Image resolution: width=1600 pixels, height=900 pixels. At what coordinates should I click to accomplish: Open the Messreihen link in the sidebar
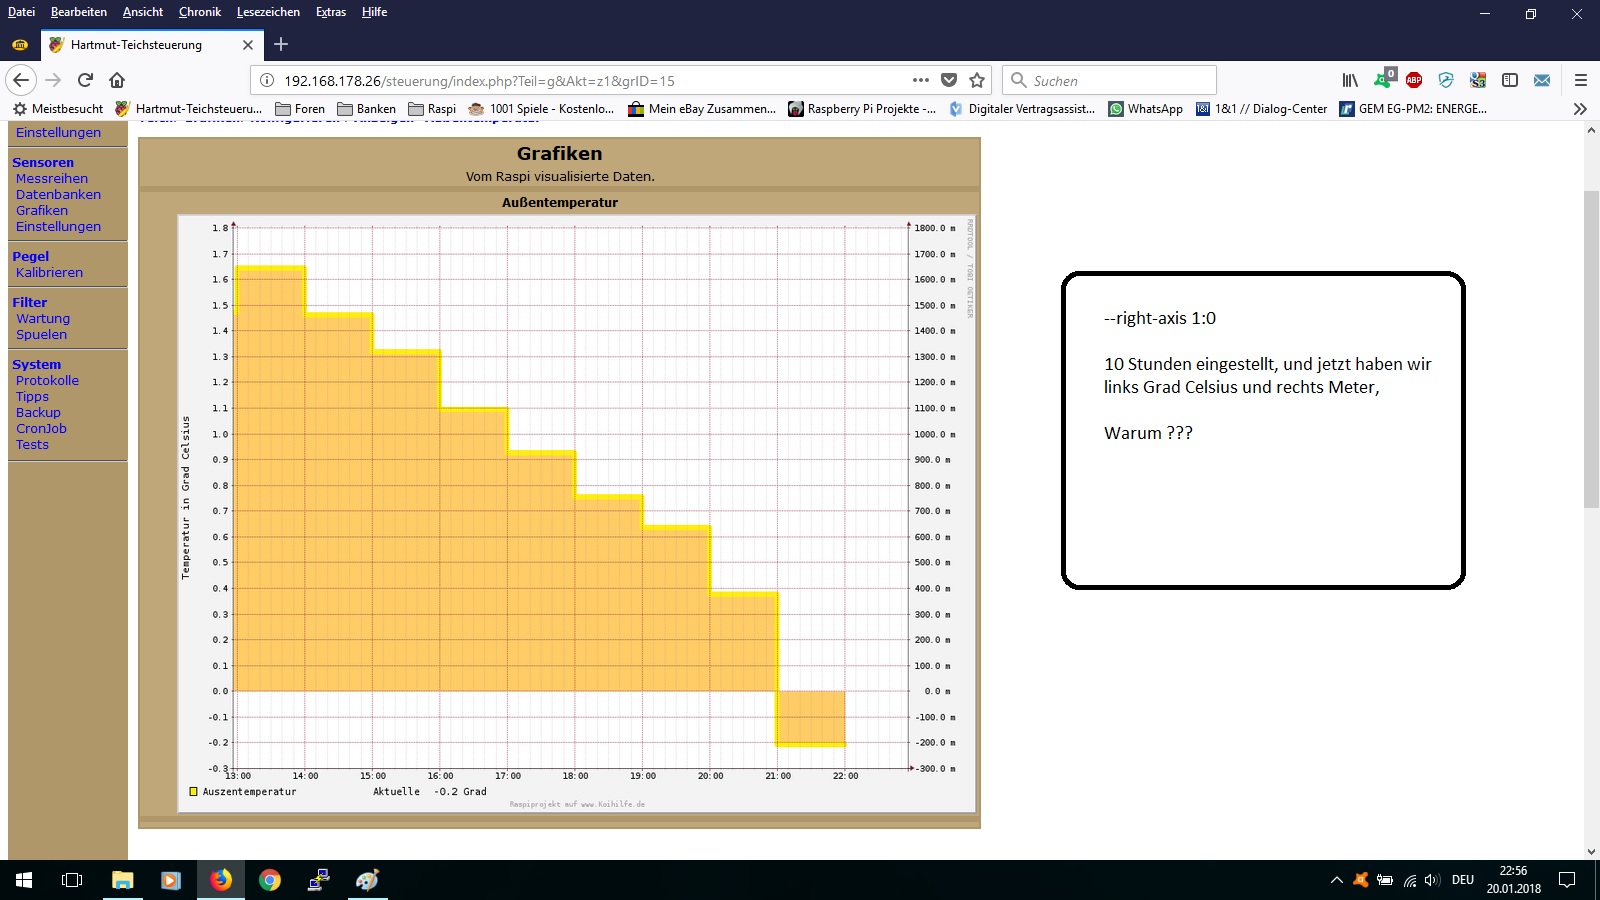coord(52,178)
